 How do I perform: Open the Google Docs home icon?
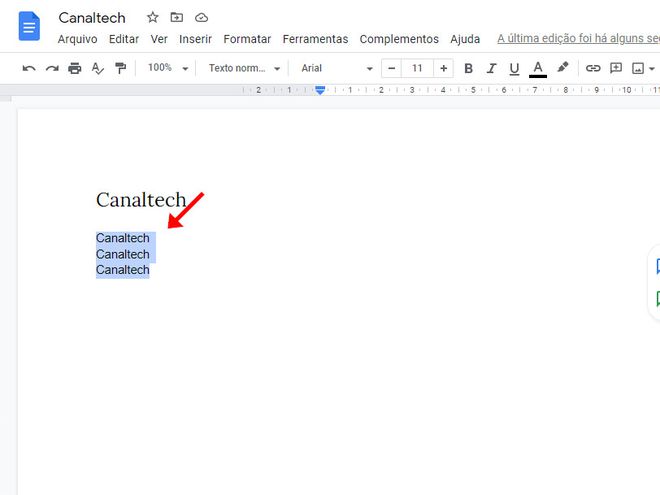click(29, 27)
